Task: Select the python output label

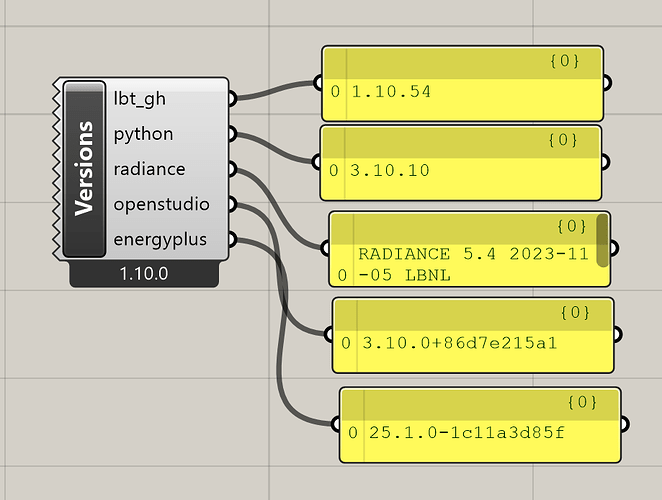Action: click(144, 134)
